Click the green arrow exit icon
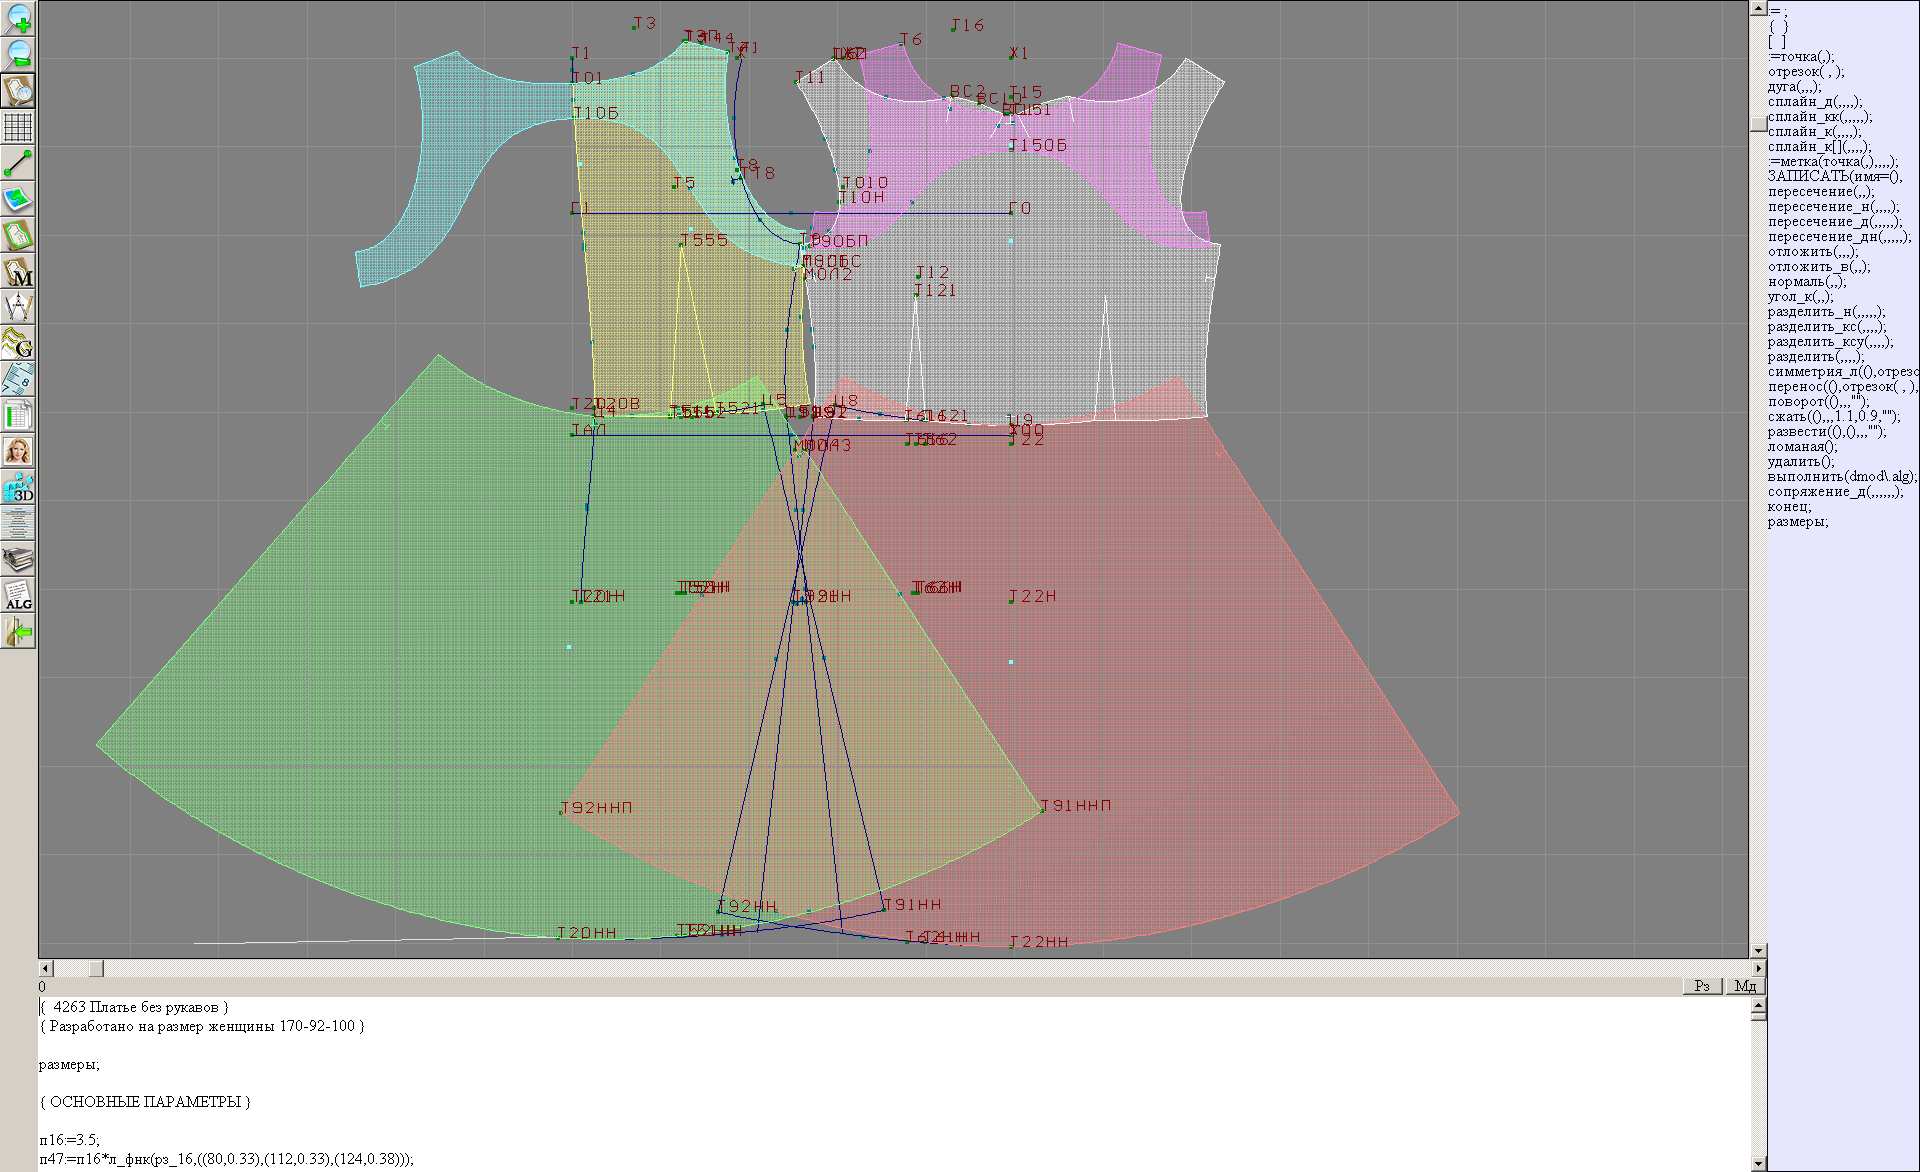The height and width of the screenshot is (1172, 1920). [x=18, y=632]
